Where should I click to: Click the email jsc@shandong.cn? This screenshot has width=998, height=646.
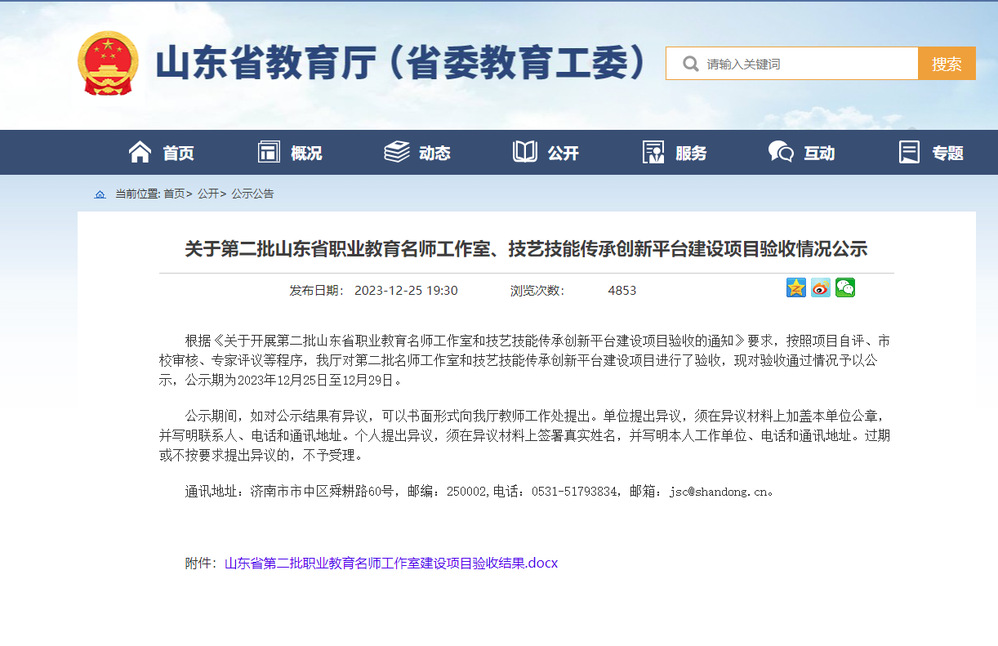pos(719,491)
